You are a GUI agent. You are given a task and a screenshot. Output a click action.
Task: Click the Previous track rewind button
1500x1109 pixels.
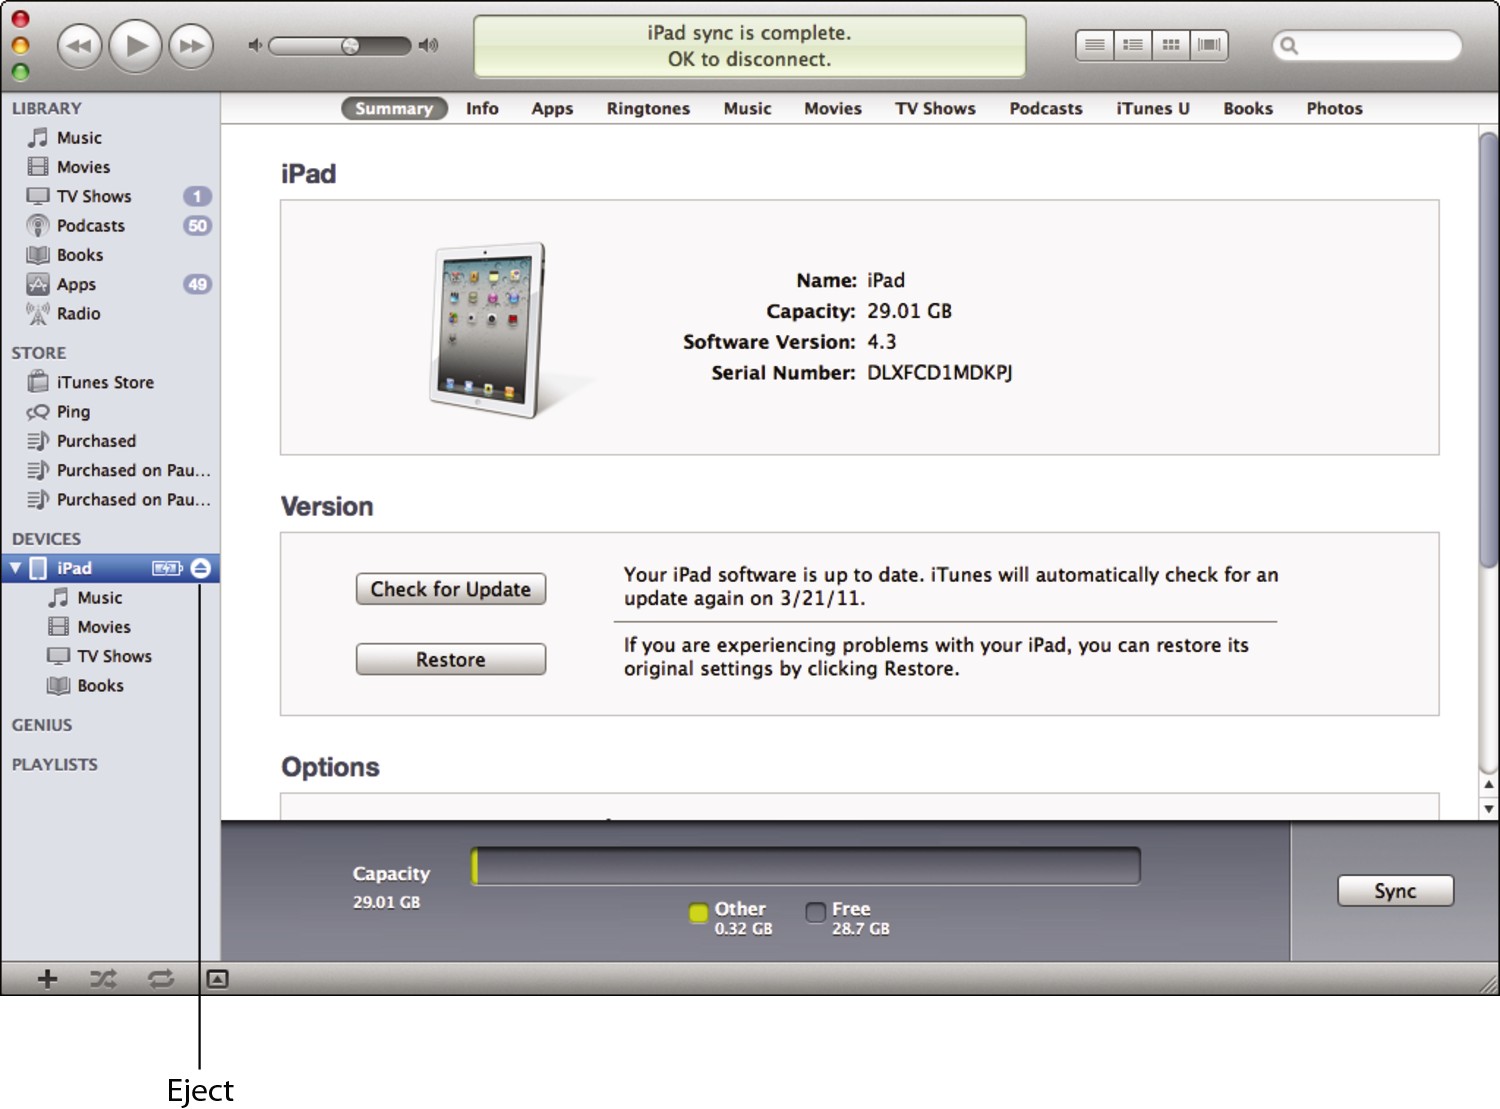point(79,46)
